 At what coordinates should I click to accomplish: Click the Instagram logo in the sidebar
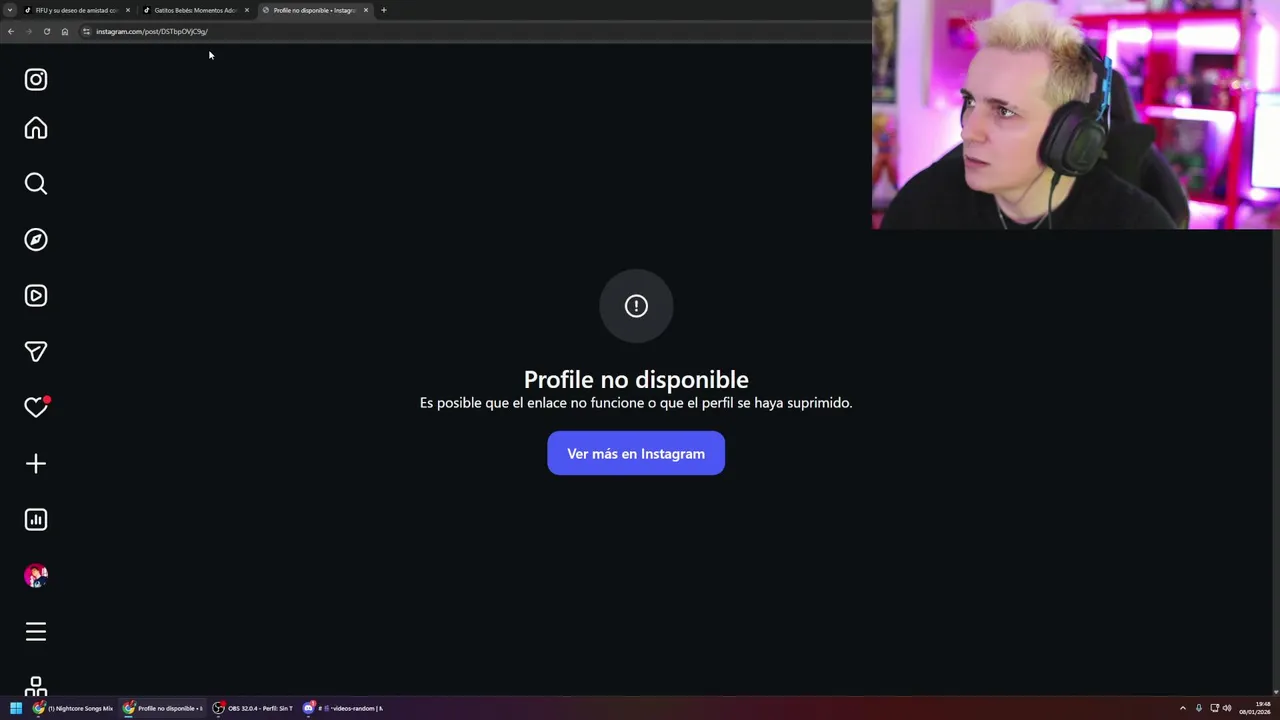36,79
